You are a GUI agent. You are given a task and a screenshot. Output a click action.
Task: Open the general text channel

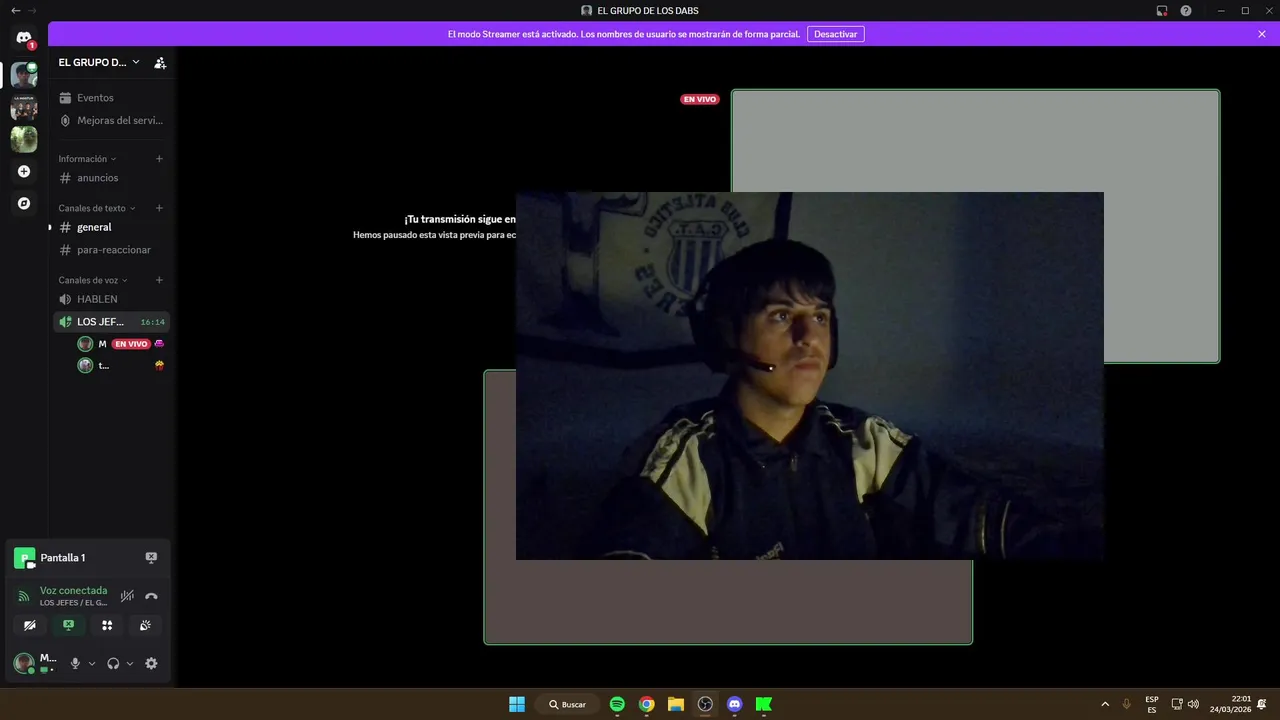point(111,227)
